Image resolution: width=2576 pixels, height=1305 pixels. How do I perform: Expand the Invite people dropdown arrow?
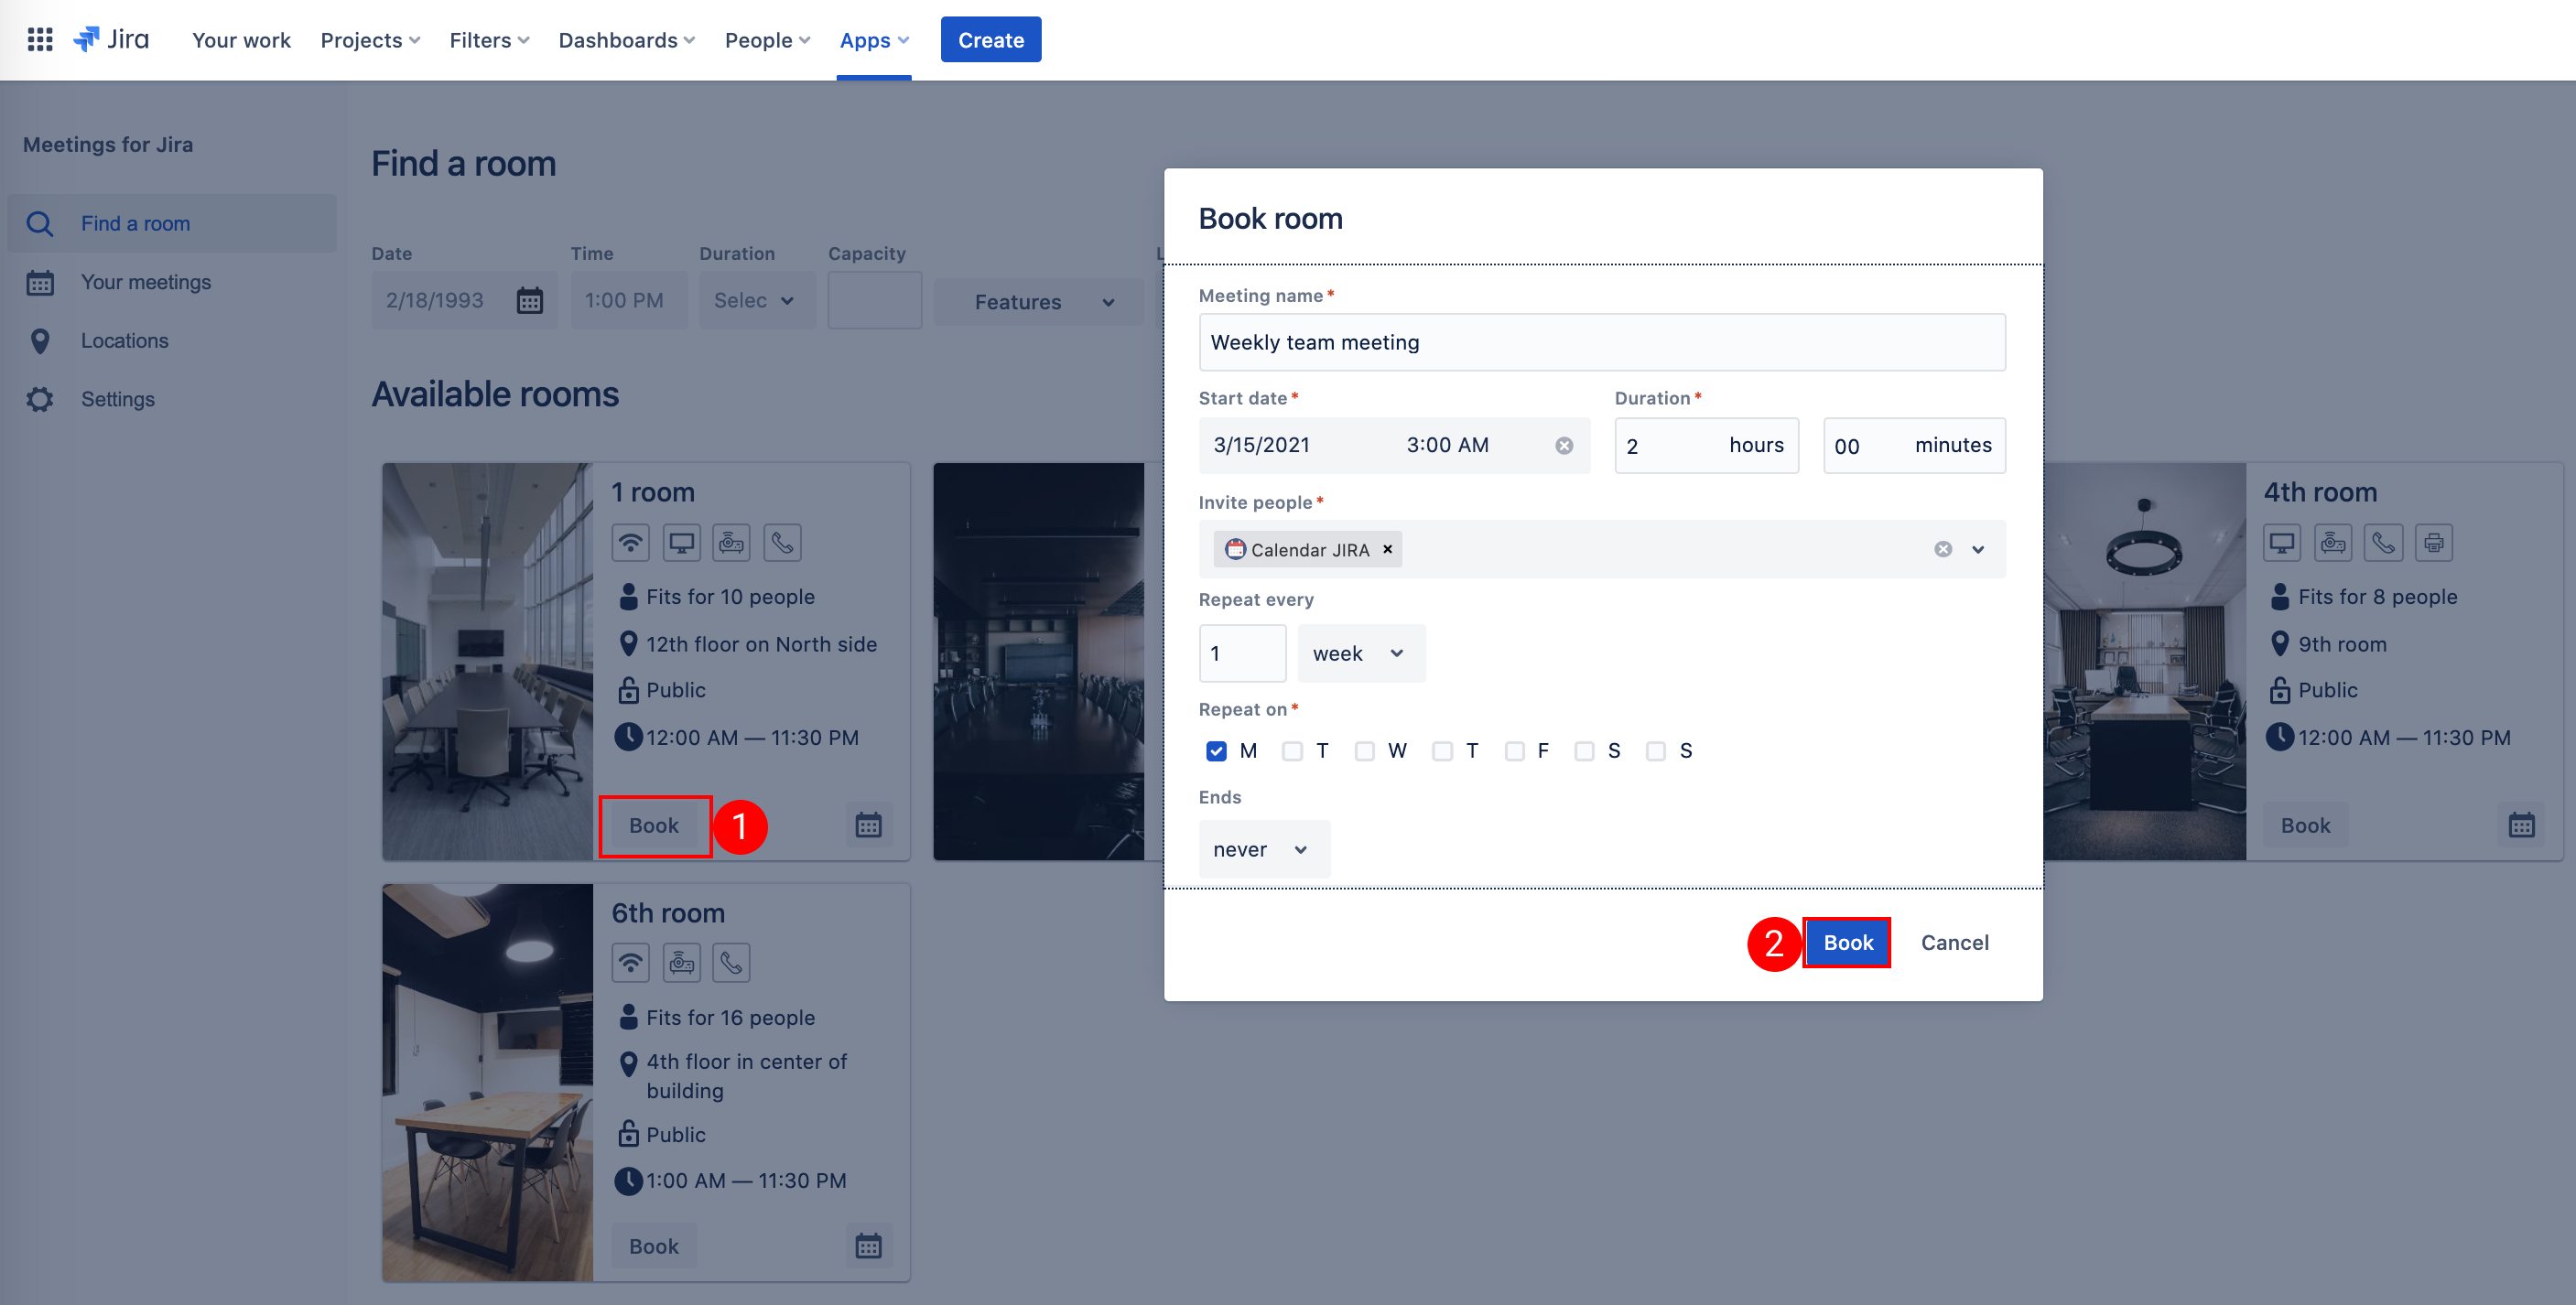pos(1978,549)
